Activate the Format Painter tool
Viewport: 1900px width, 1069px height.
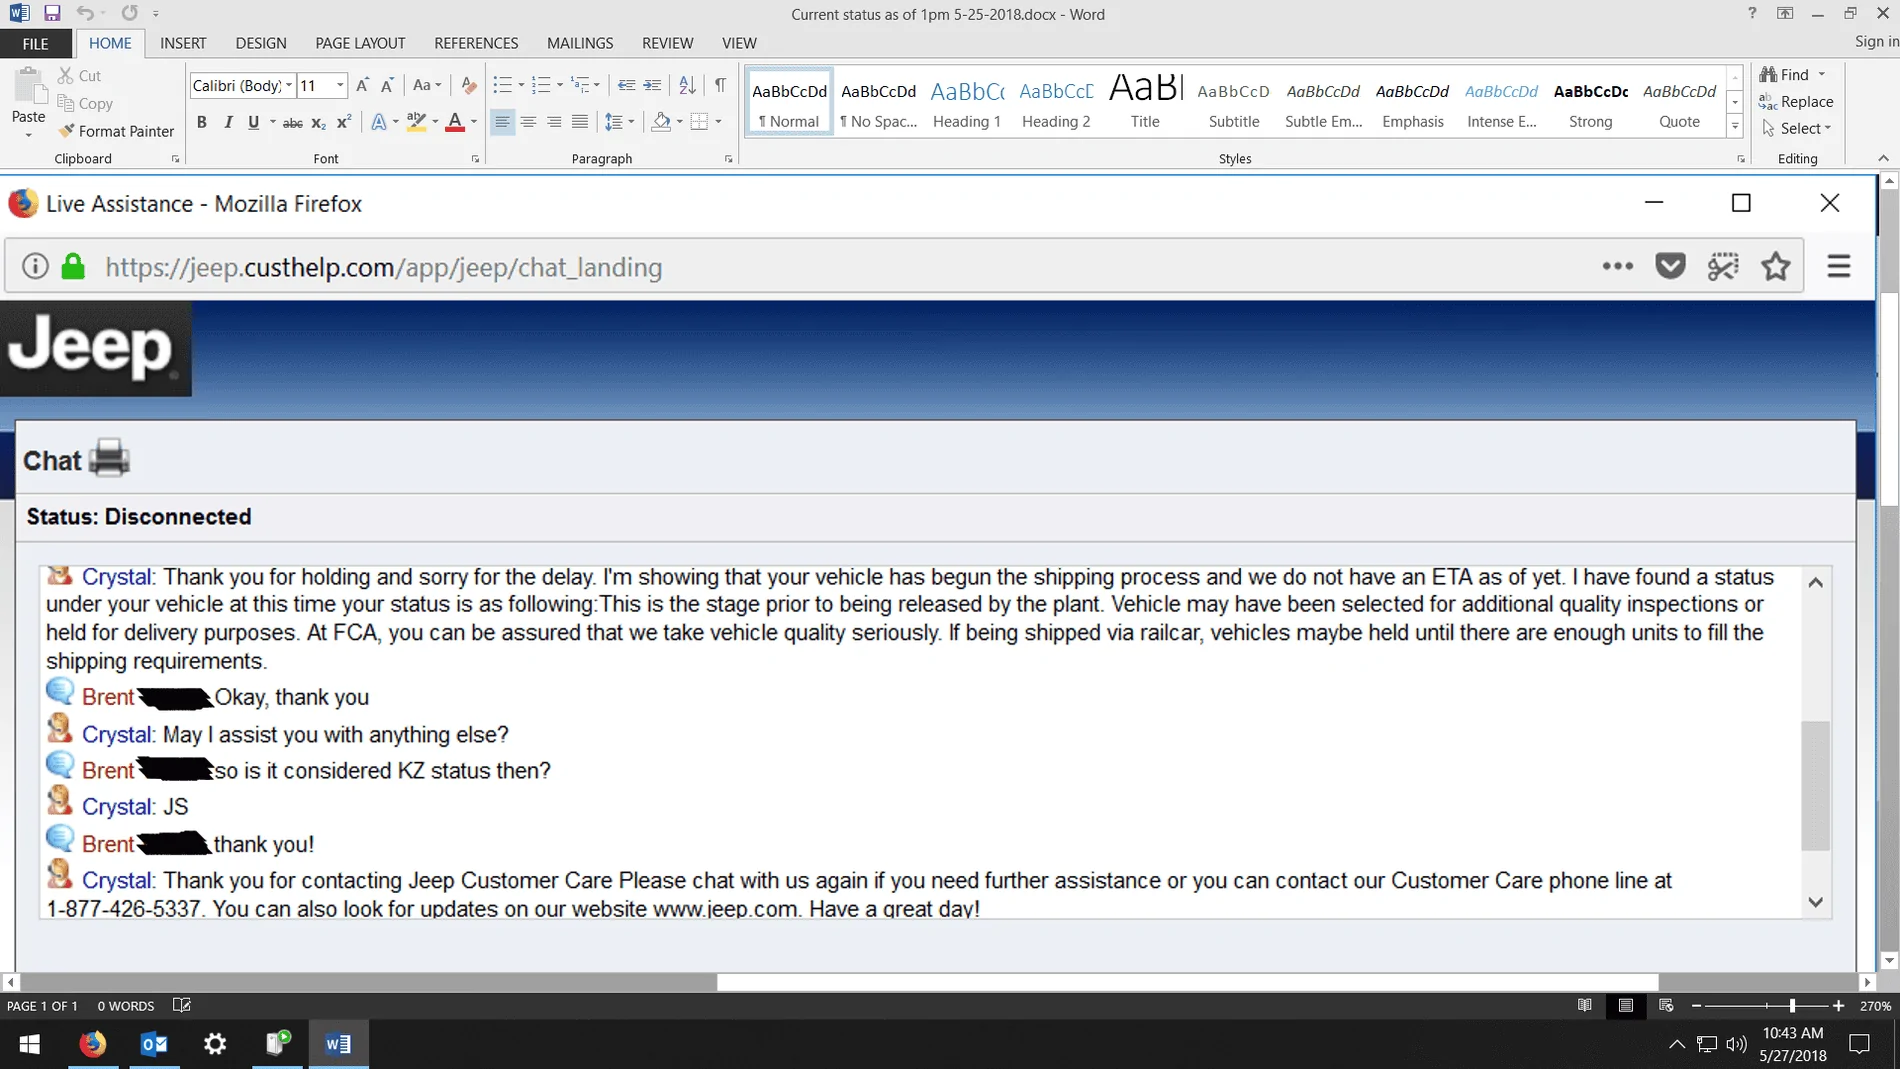116,131
